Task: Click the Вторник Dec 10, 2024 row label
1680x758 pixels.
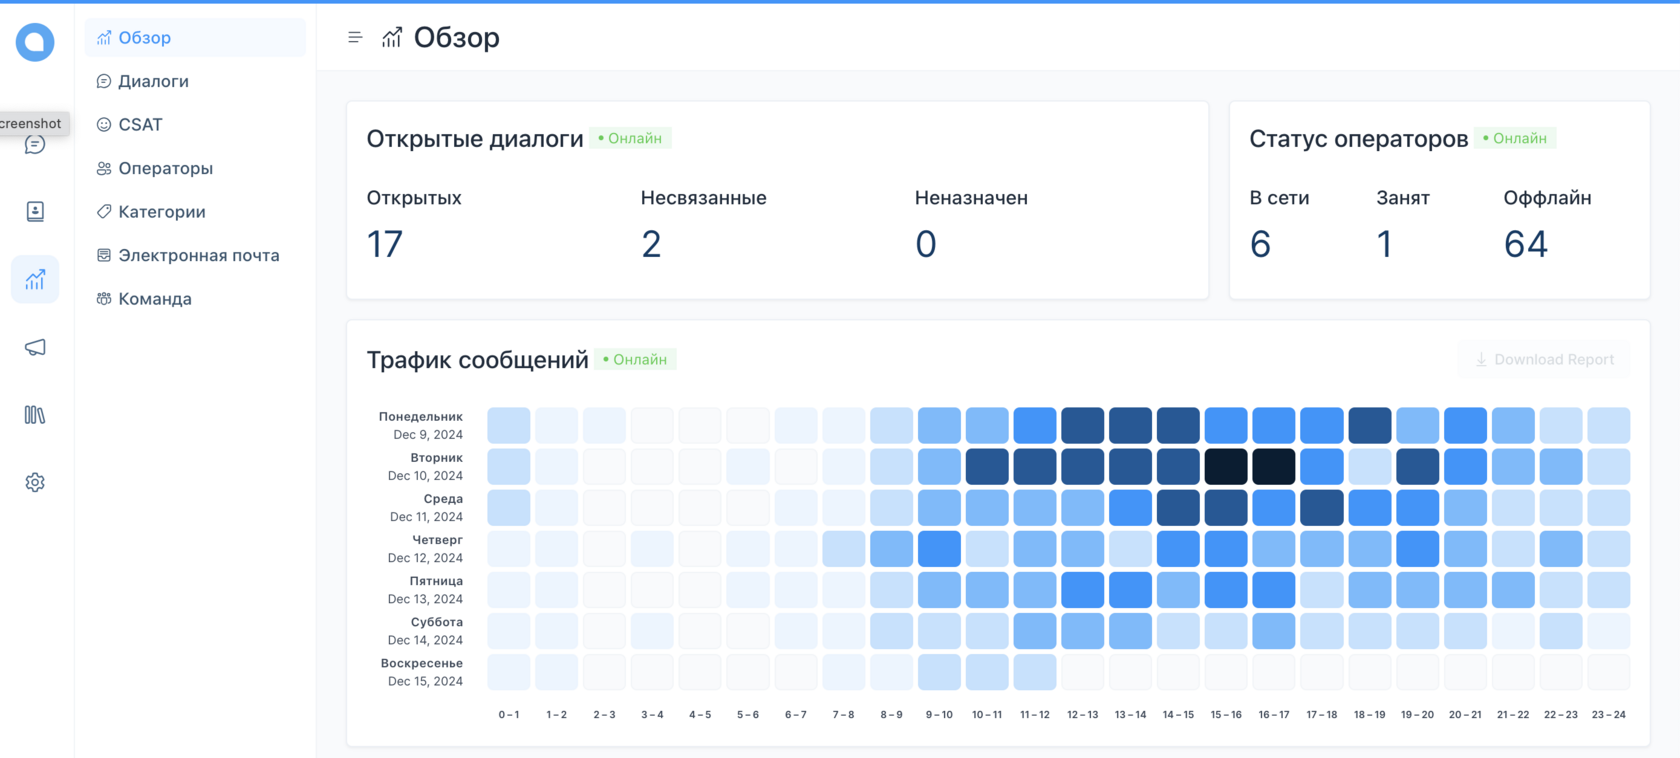Action: pos(425,466)
